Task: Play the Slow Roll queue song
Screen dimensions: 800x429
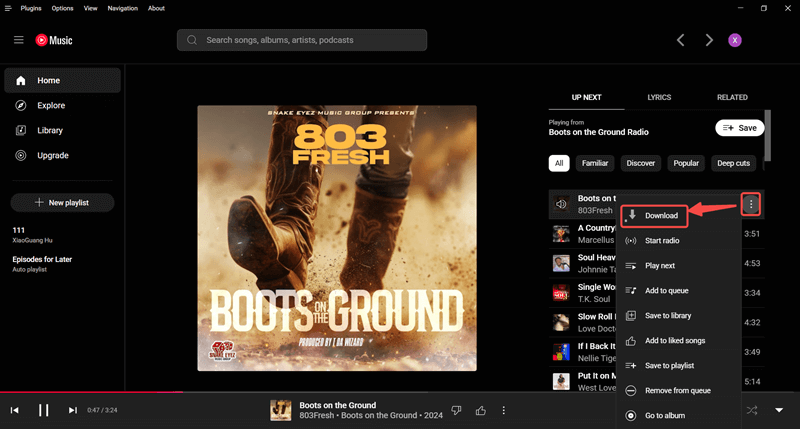Action: pos(584,322)
